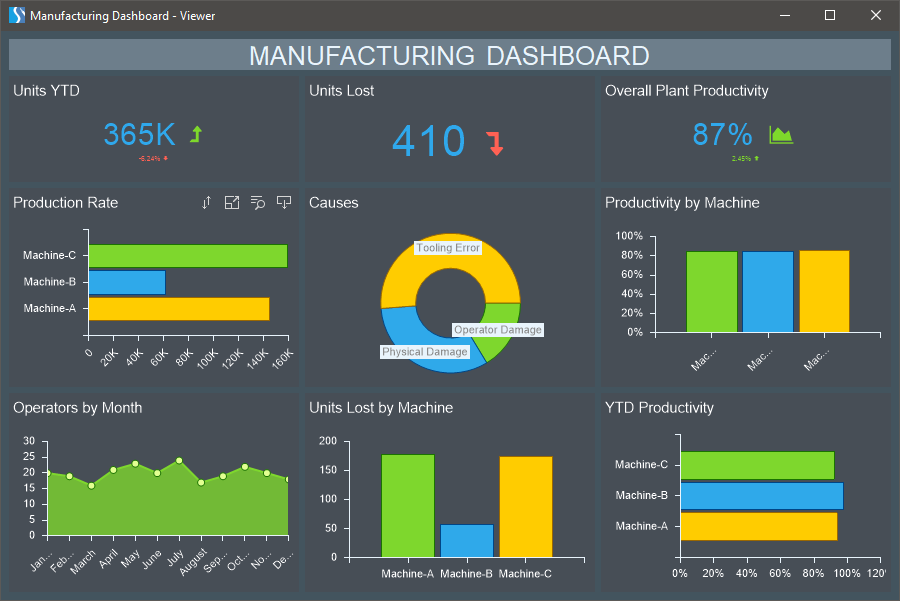Click the green up arrow beside 365K
Viewport: 900px width, 601px height.
click(196, 134)
